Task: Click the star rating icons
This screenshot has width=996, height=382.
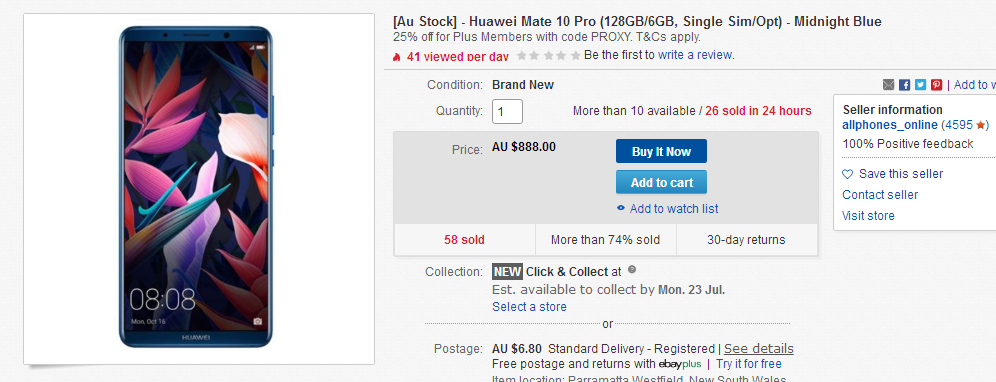Action: click(x=548, y=55)
